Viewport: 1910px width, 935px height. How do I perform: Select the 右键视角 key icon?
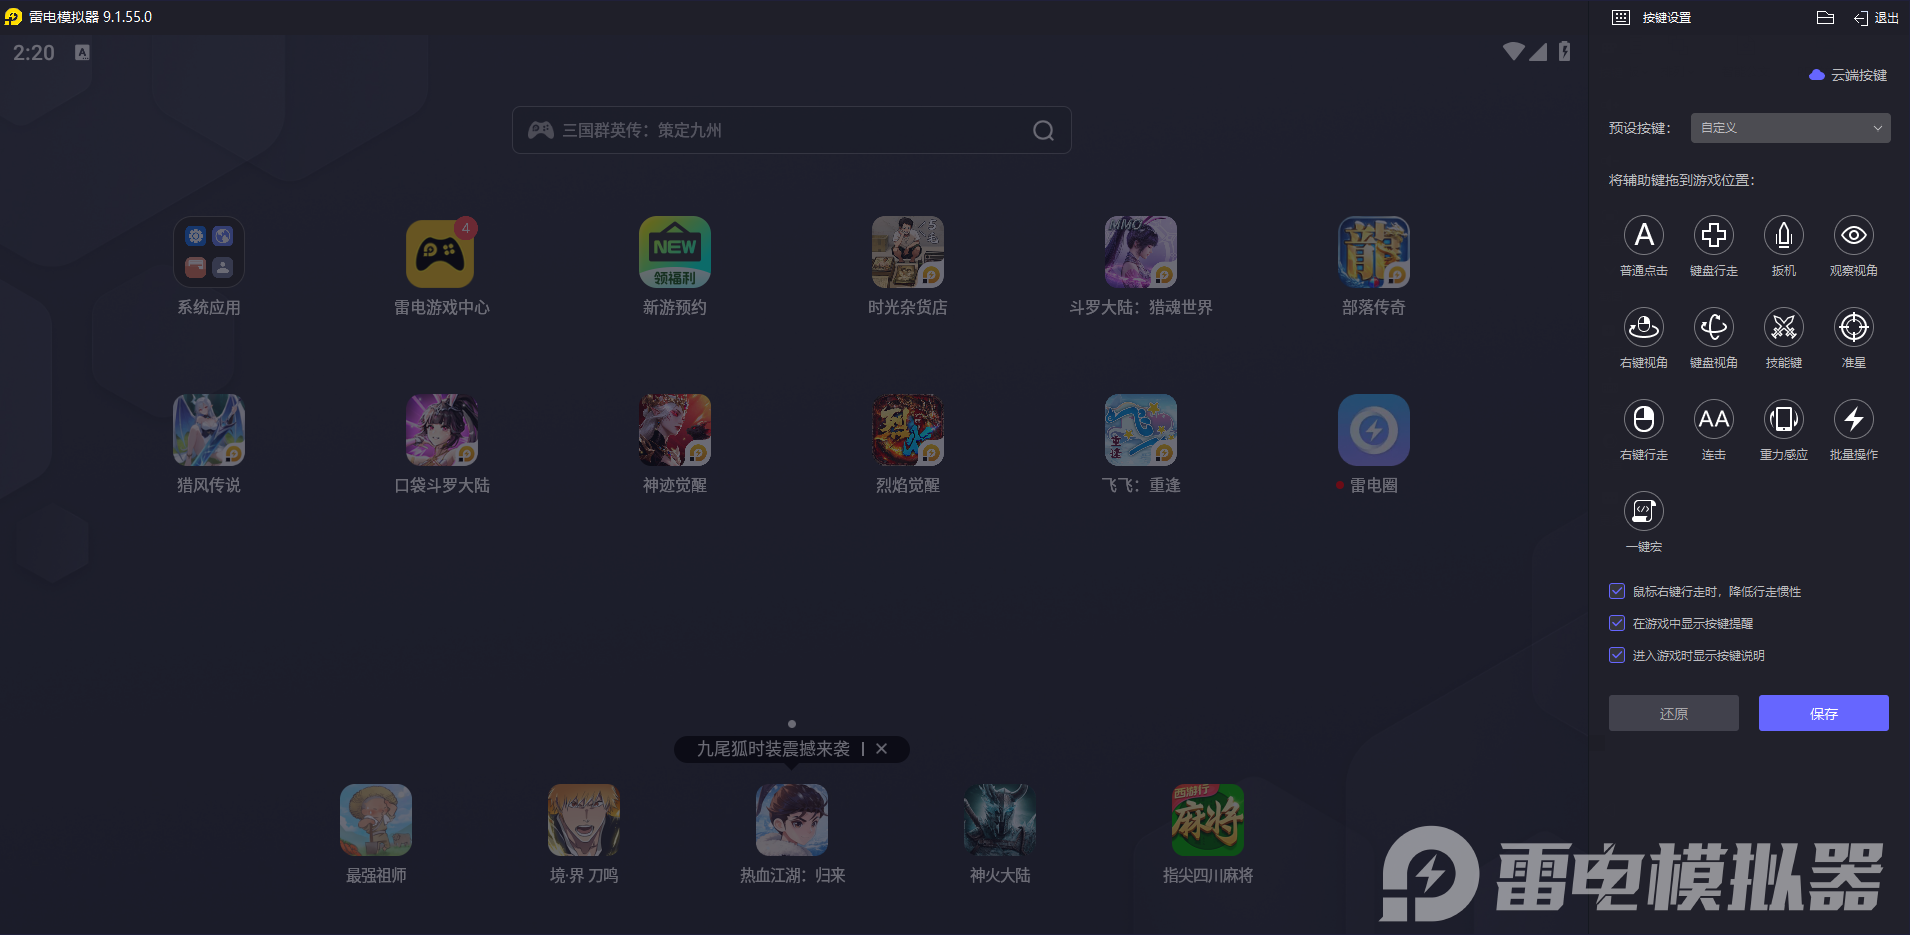pyautogui.click(x=1644, y=327)
